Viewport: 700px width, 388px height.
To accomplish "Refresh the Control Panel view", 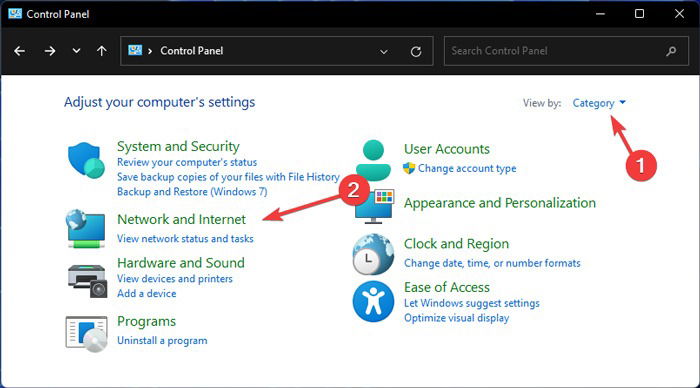I will coord(416,51).
